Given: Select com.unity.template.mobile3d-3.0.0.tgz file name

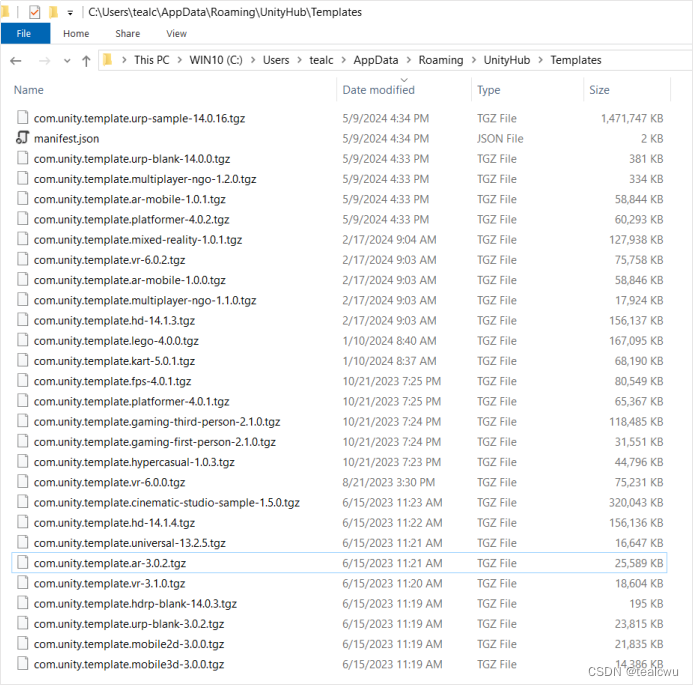Looking at the screenshot, I should pos(129,664).
